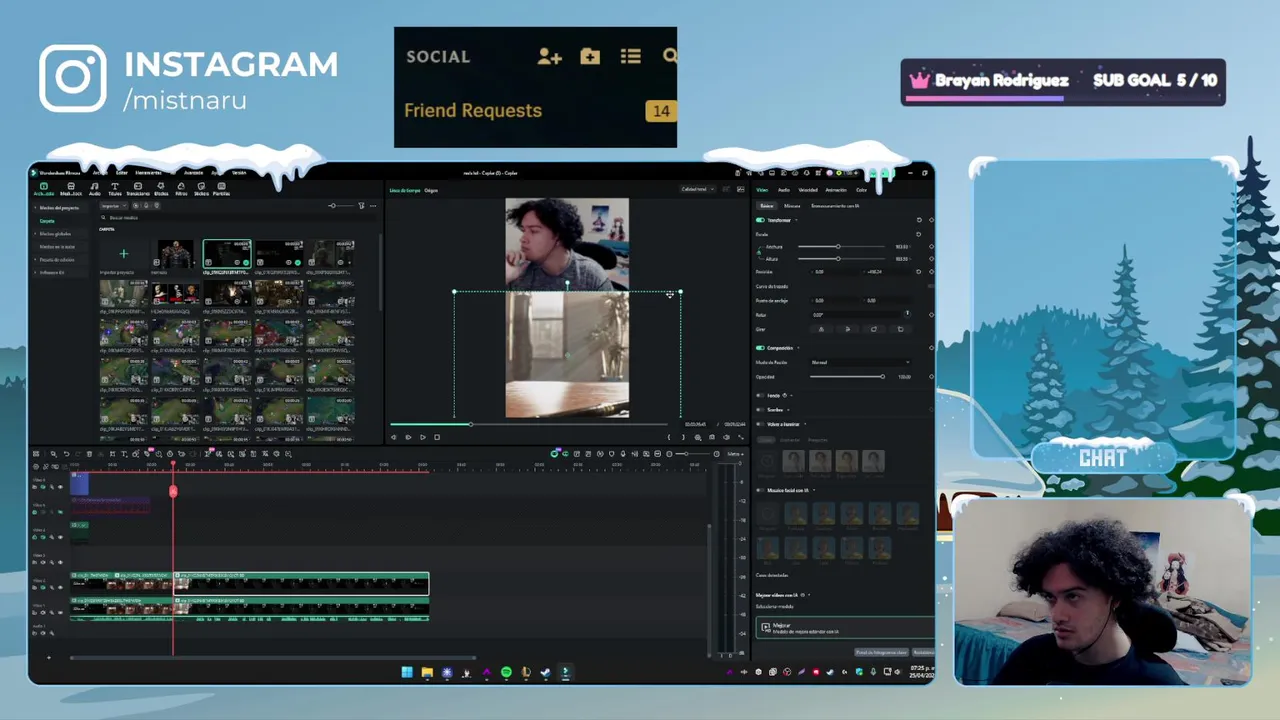Click the Anchura scale slider
The image size is (1280, 720).
point(841,247)
